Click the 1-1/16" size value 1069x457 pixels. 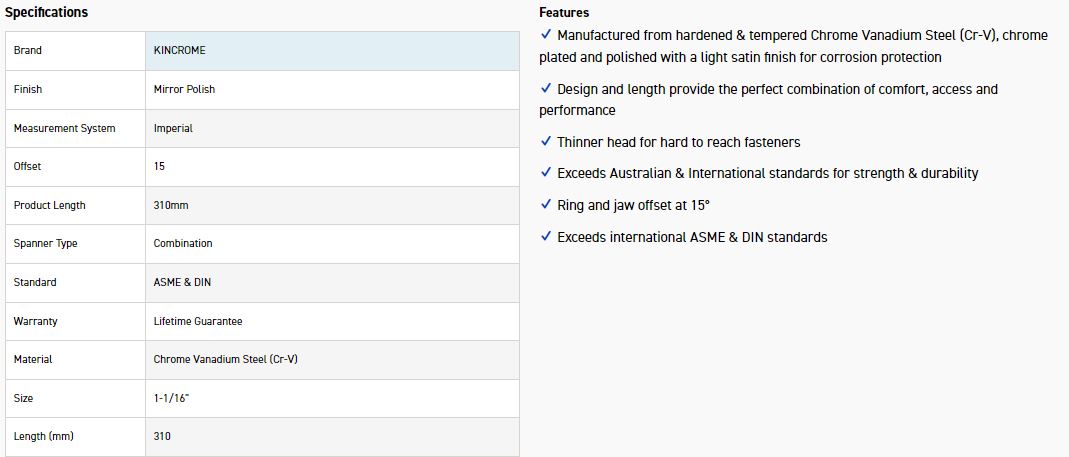[171, 398]
